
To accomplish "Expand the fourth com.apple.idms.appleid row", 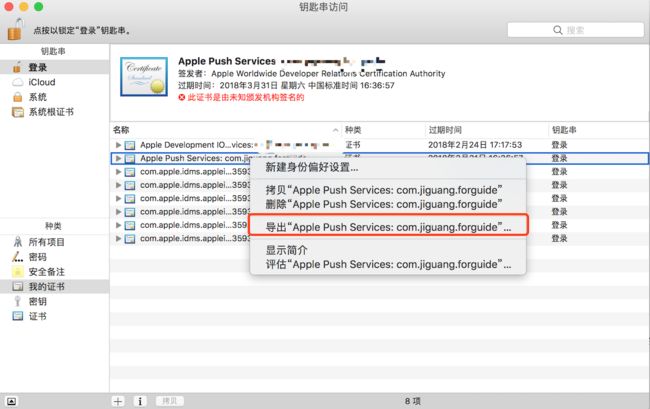I will click(x=118, y=212).
